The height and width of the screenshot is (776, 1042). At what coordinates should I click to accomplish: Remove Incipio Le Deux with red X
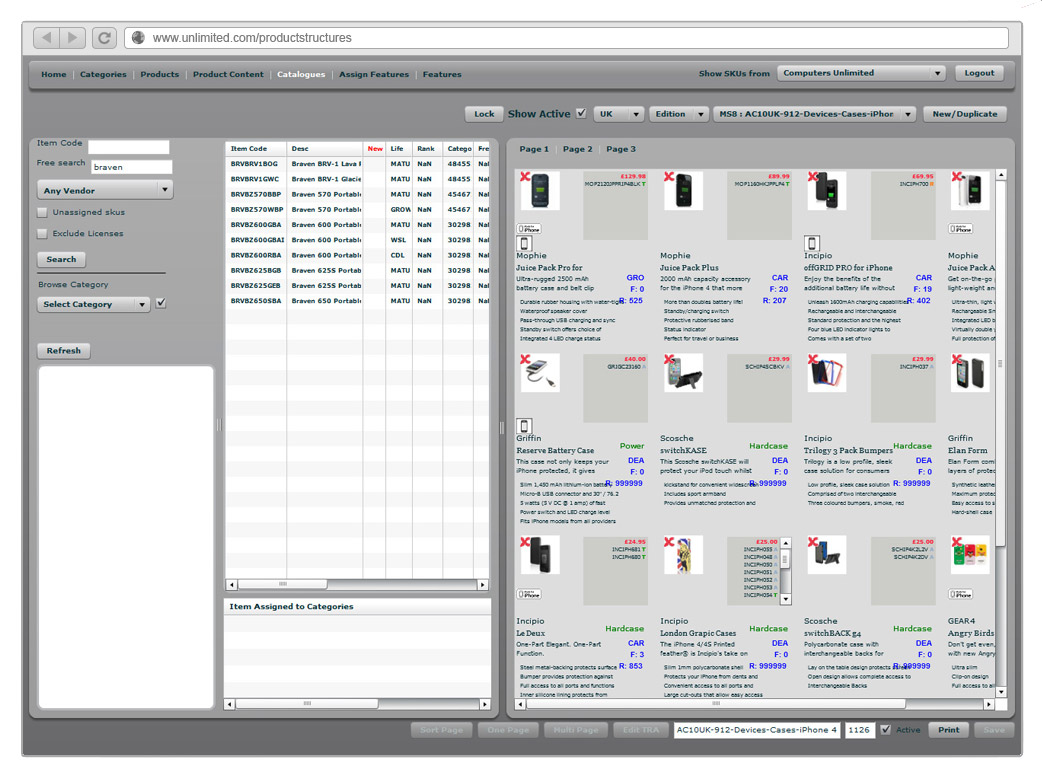pos(524,542)
